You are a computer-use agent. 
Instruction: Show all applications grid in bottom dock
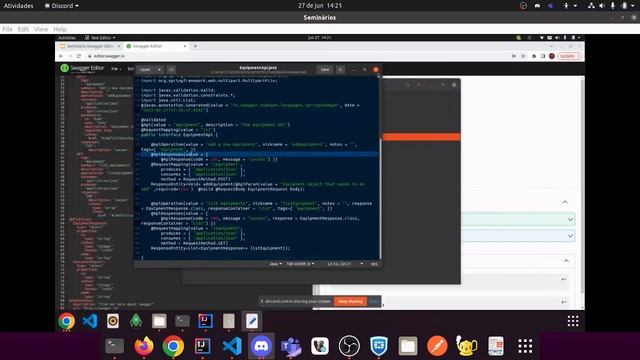[525, 346]
